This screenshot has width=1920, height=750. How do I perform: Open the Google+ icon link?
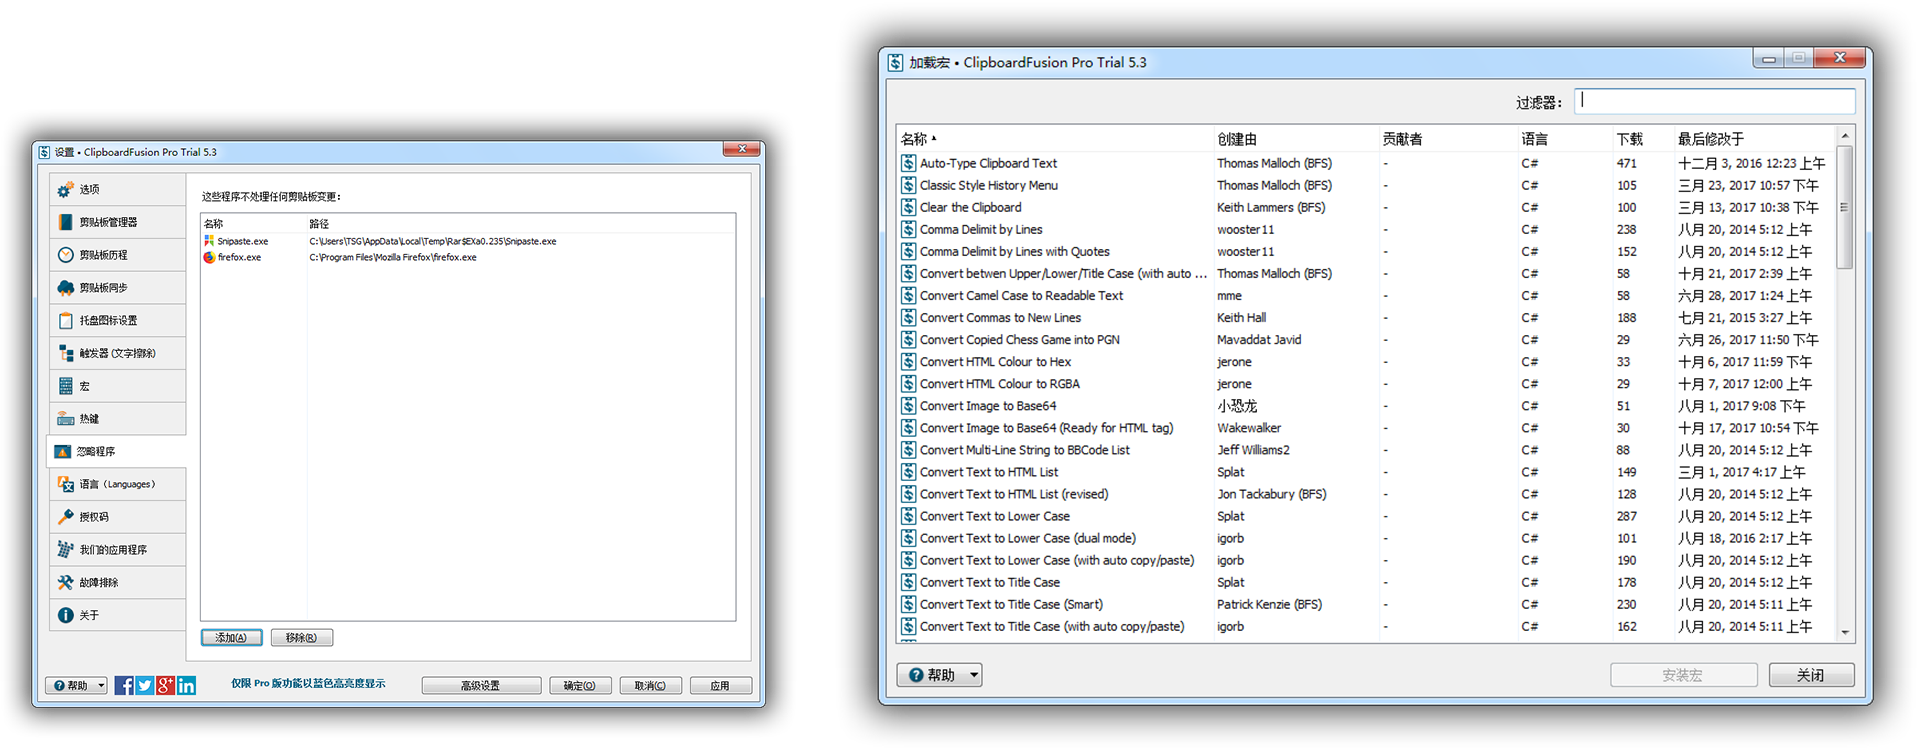[166, 685]
